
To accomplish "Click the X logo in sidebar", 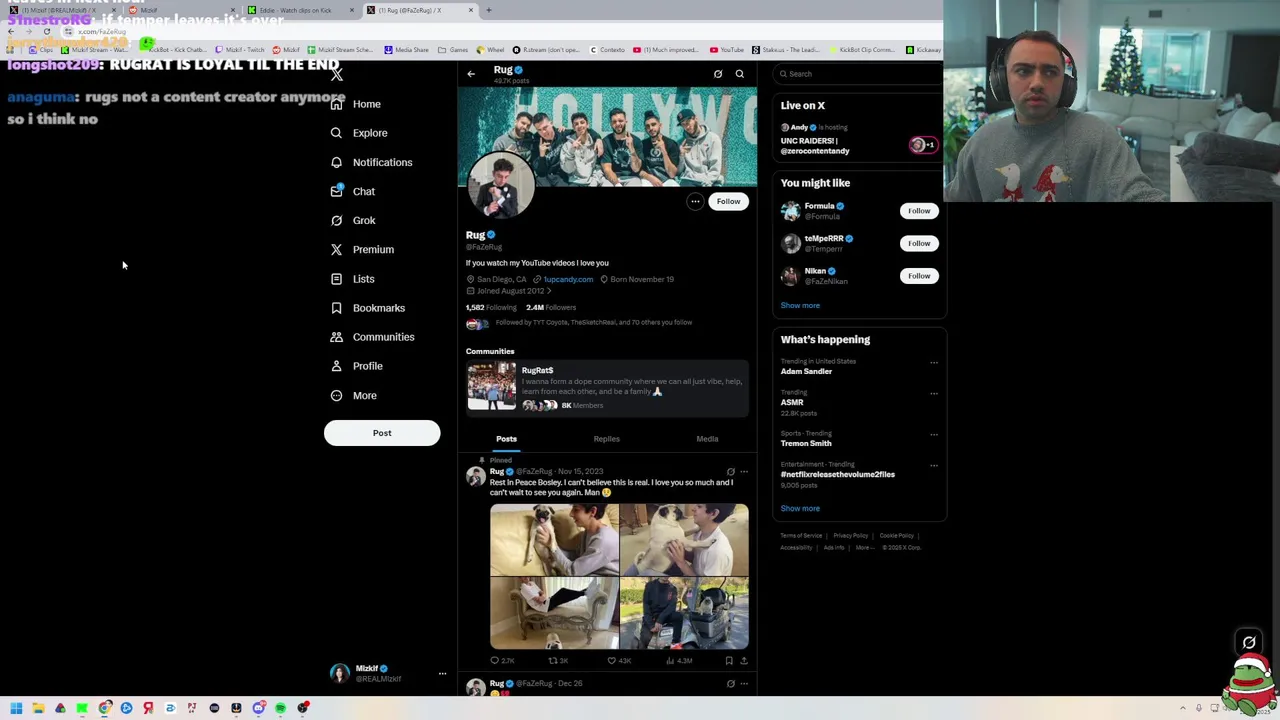I will 337,74.
